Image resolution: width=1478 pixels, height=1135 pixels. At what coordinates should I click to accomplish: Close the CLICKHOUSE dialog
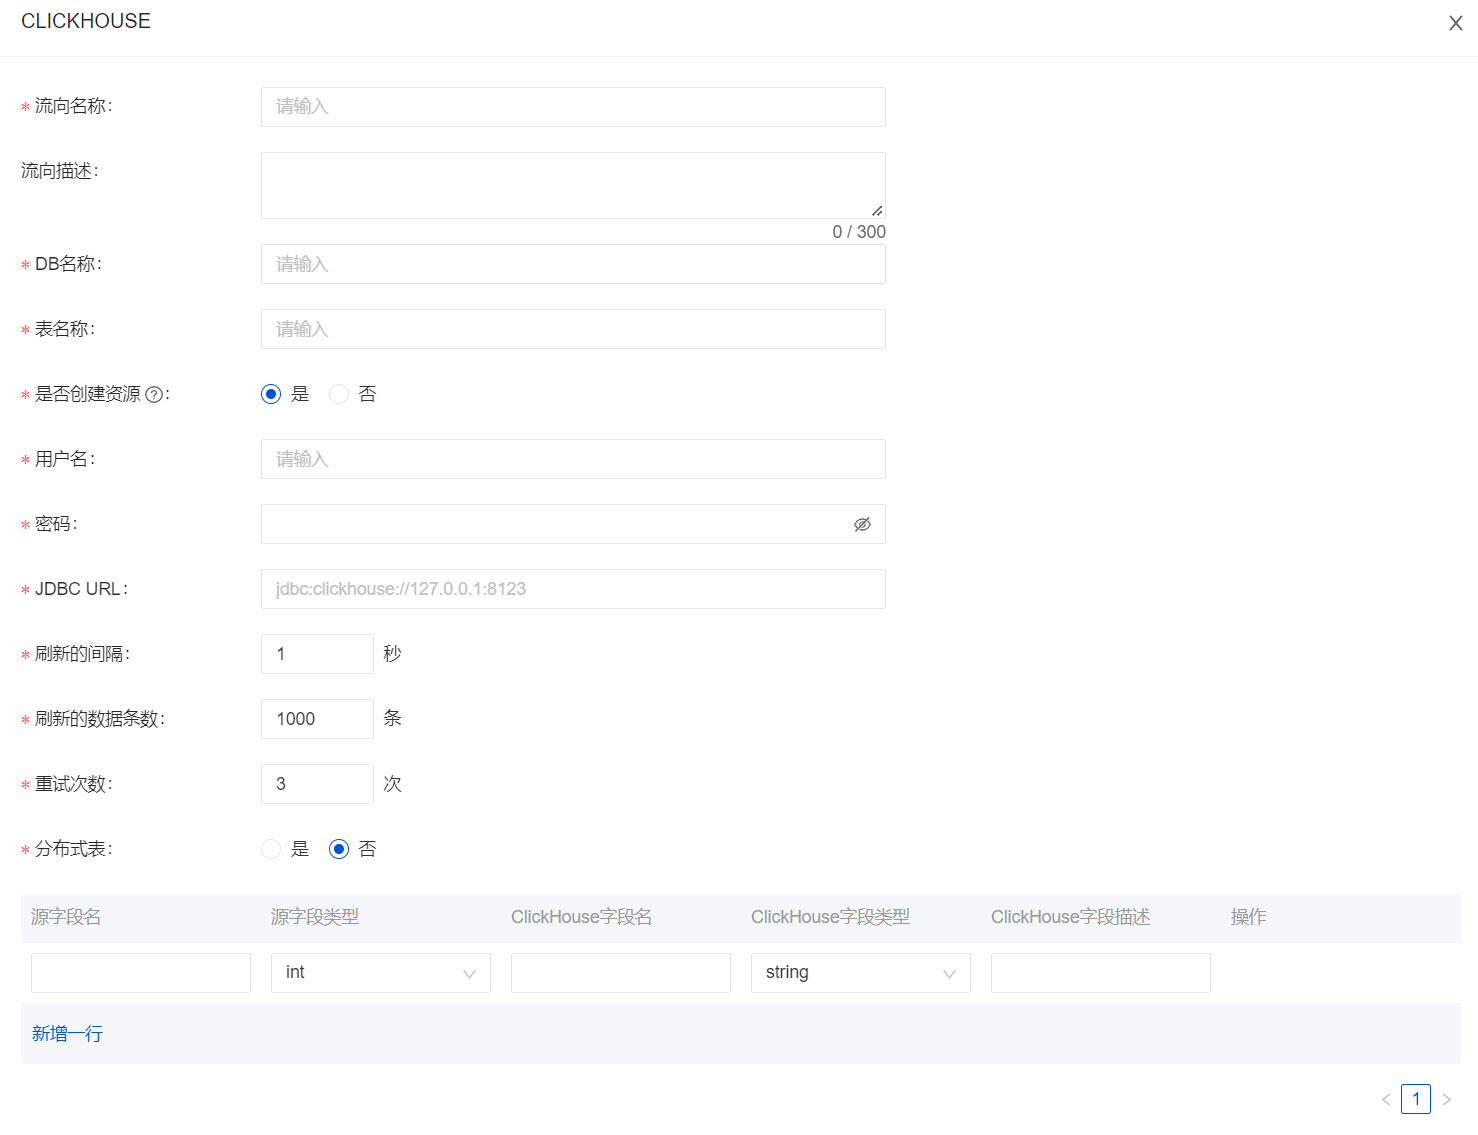pos(1455,22)
